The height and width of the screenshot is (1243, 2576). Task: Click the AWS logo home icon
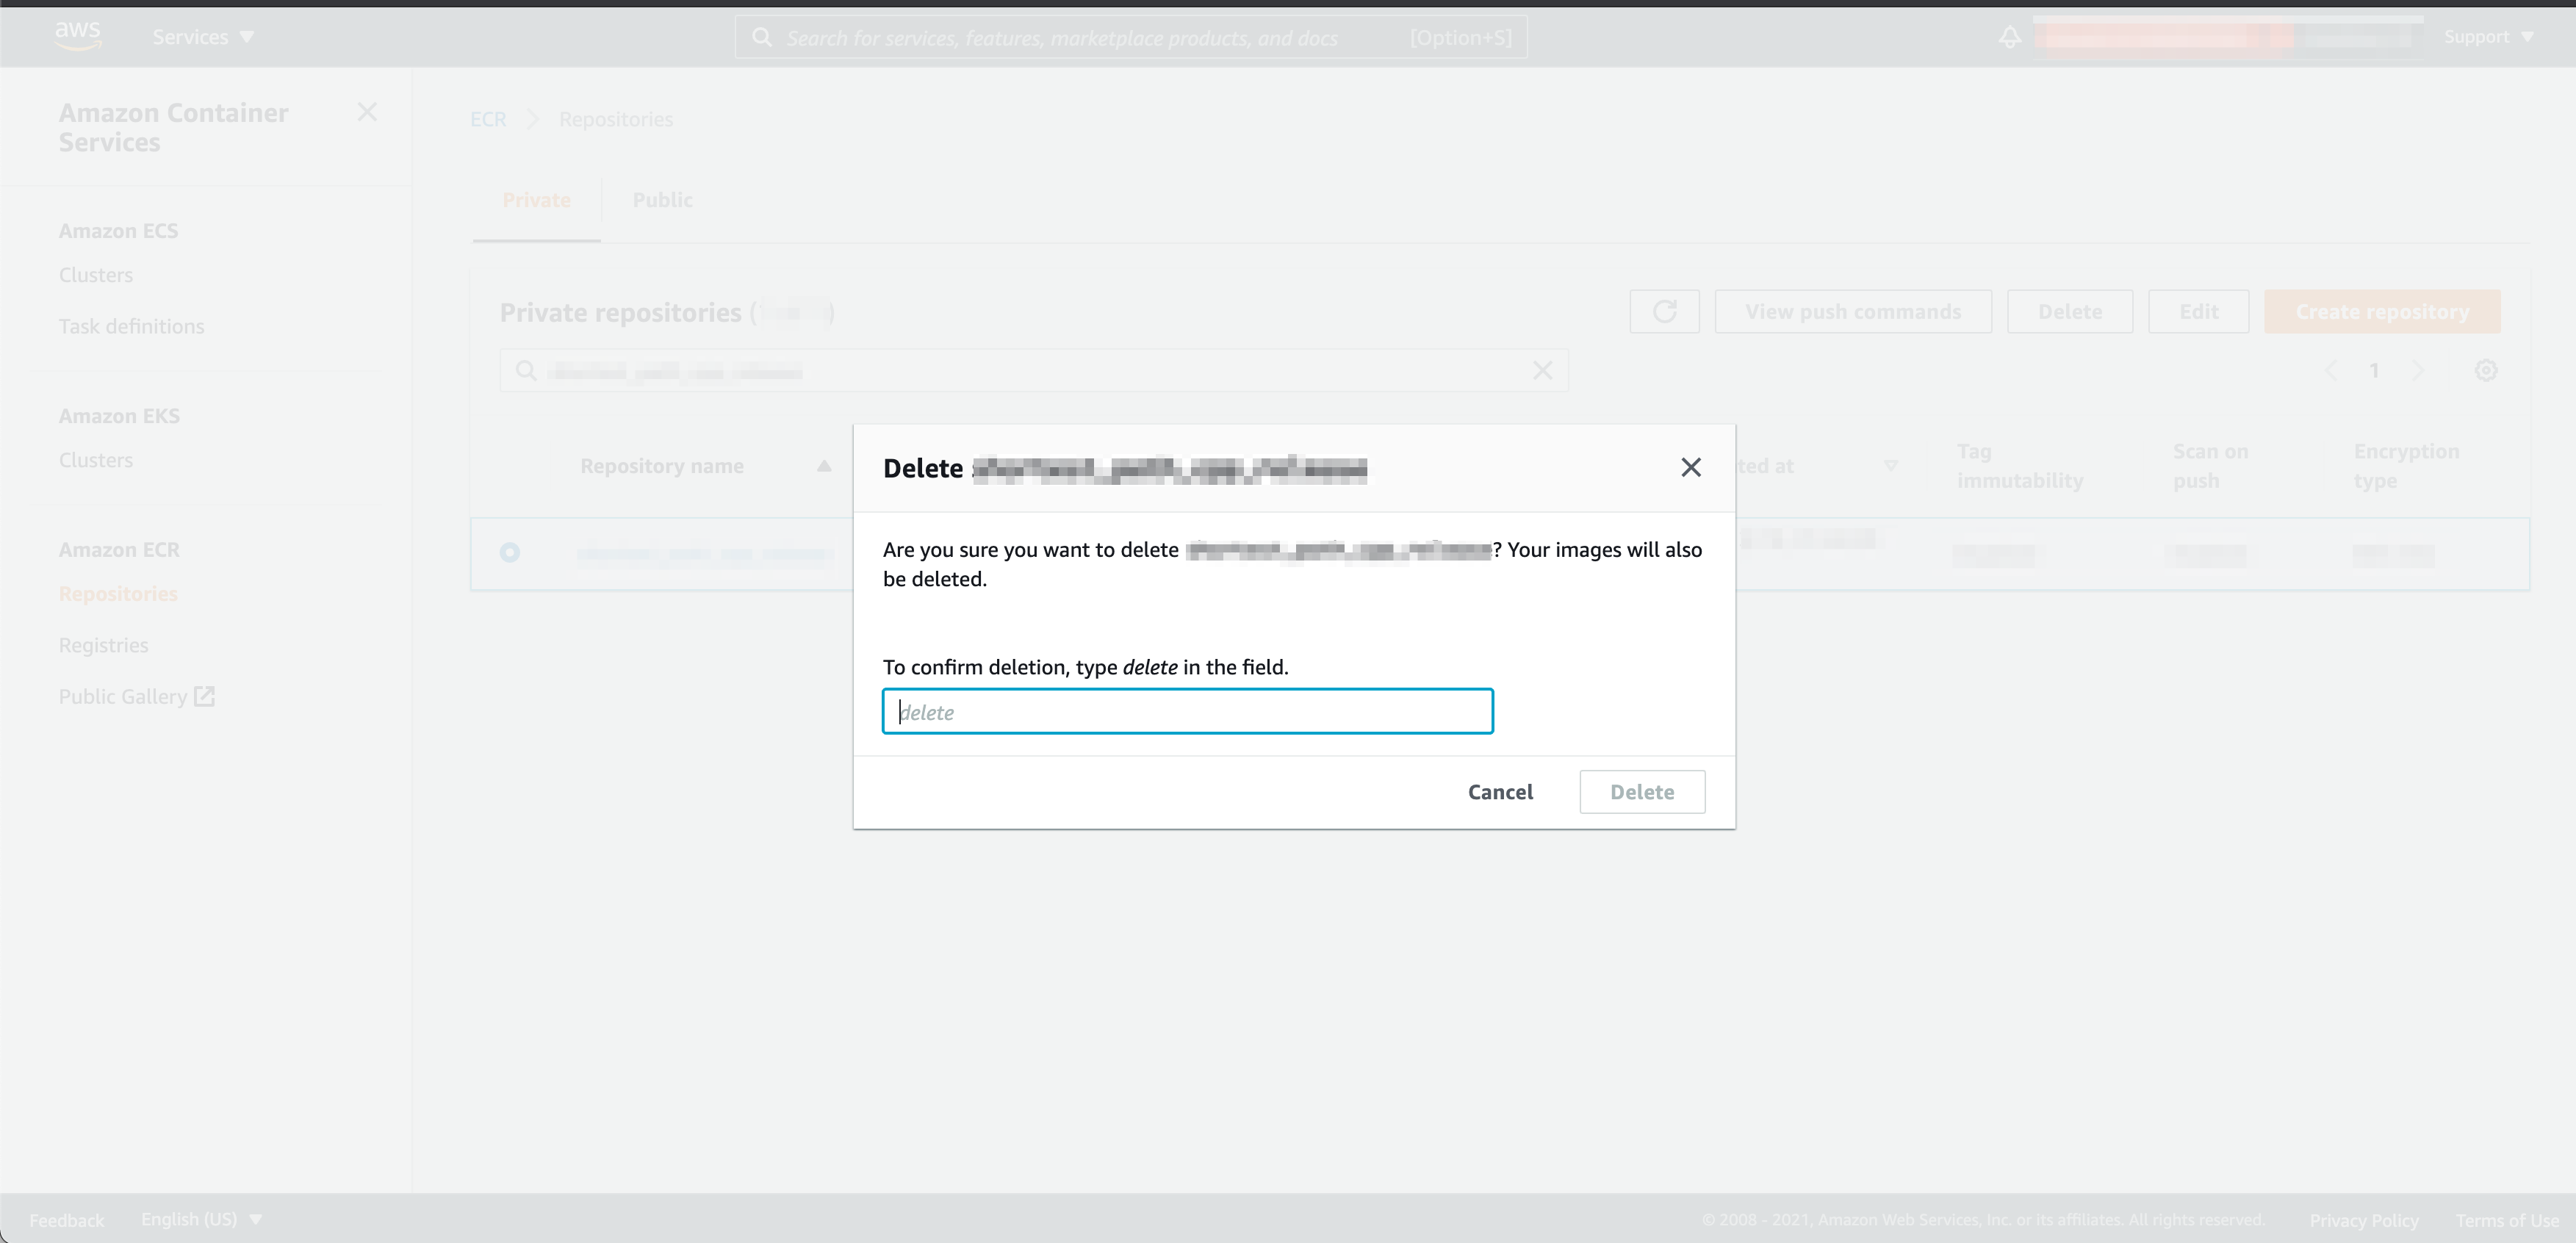pos(78,36)
